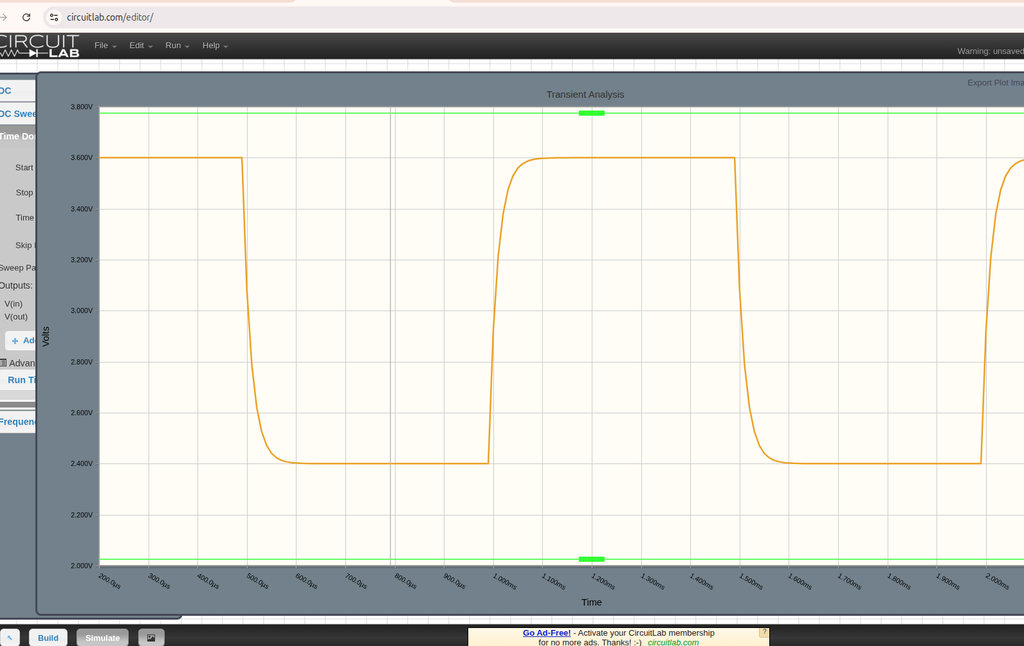The image size is (1024, 646).
Task: Reload the page with browser refresh icon
Action: tap(26, 17)
